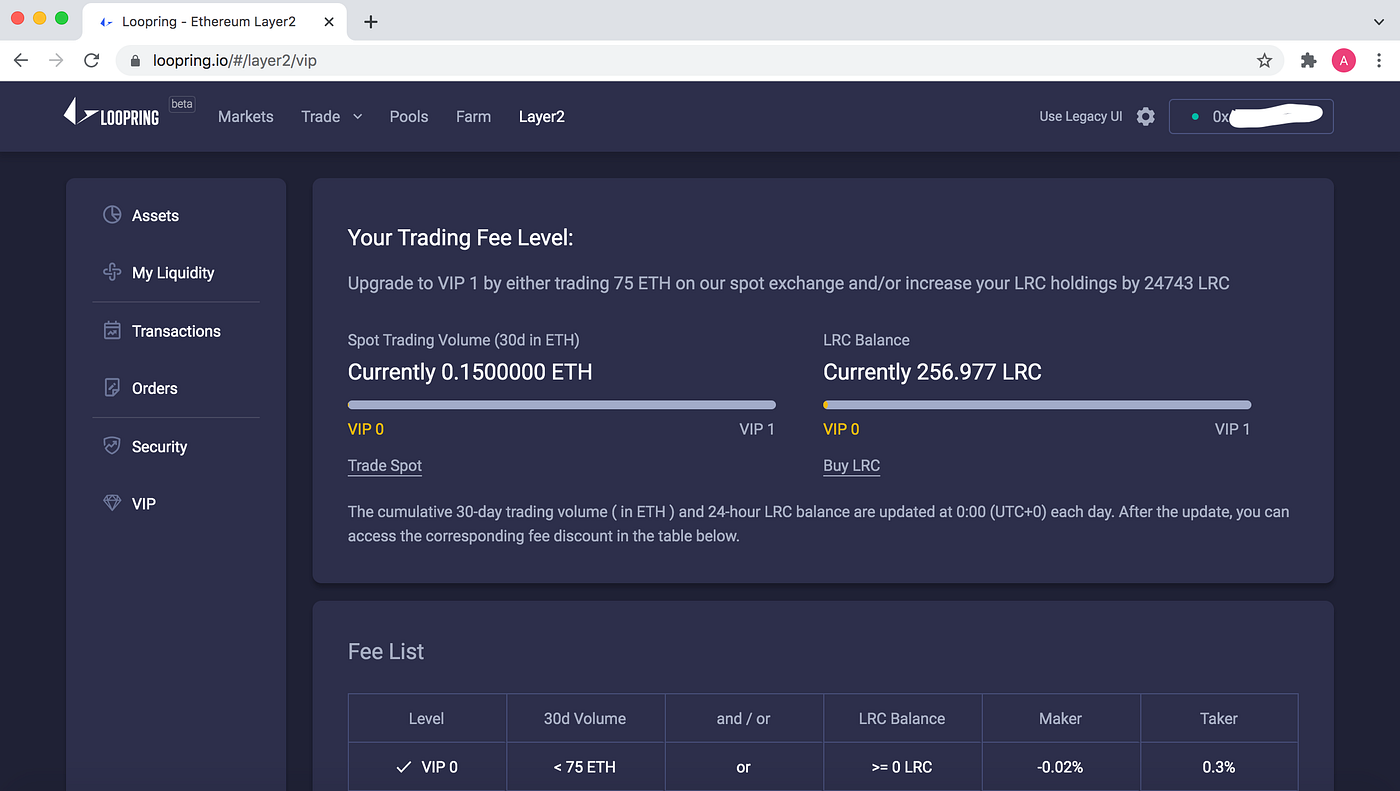
Task: Open the Farm page
Action: tap(473, 116)
